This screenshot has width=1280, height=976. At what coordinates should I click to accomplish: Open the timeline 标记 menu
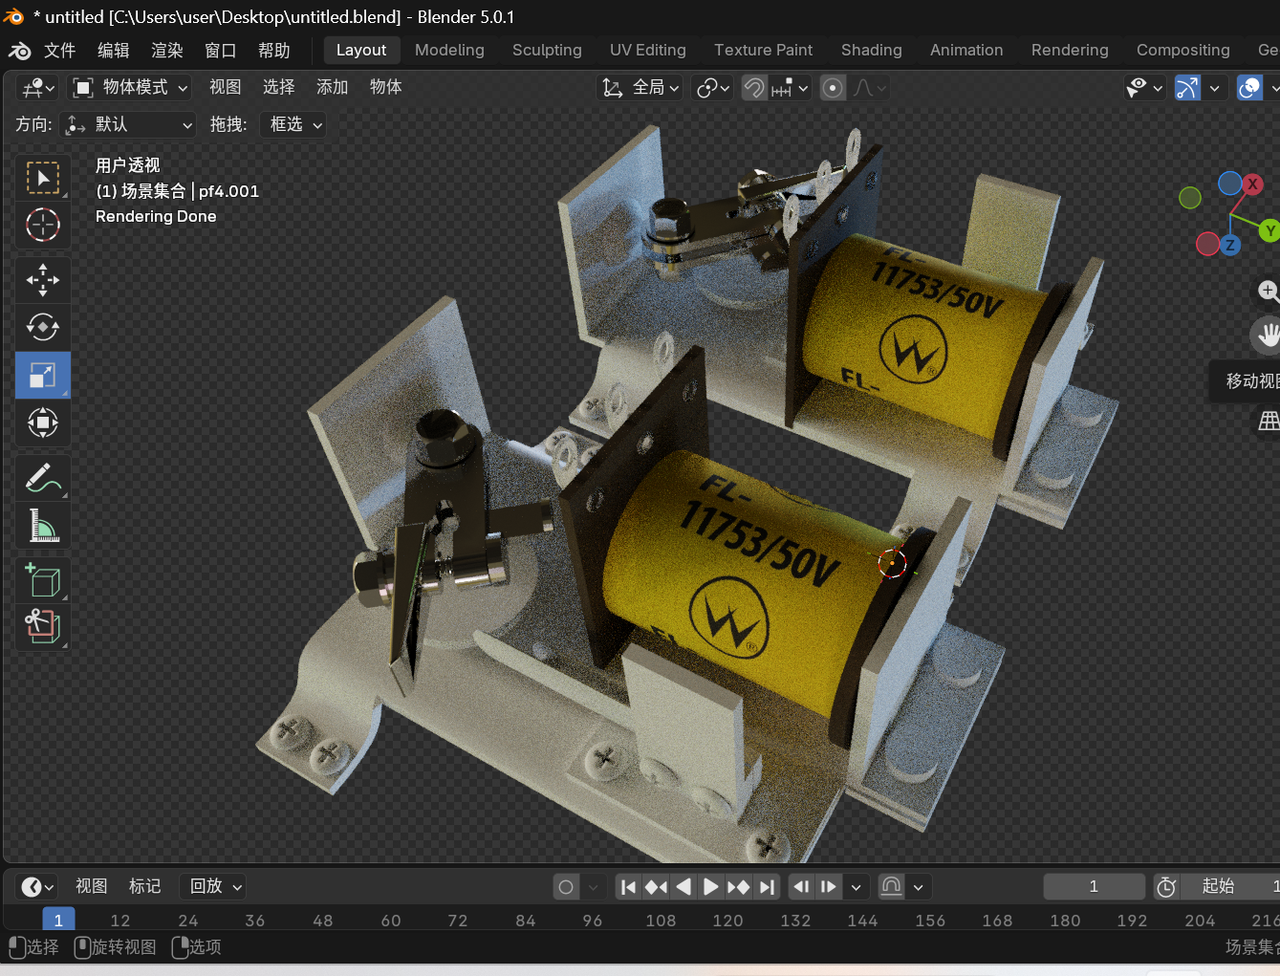[x=145, y=887]
